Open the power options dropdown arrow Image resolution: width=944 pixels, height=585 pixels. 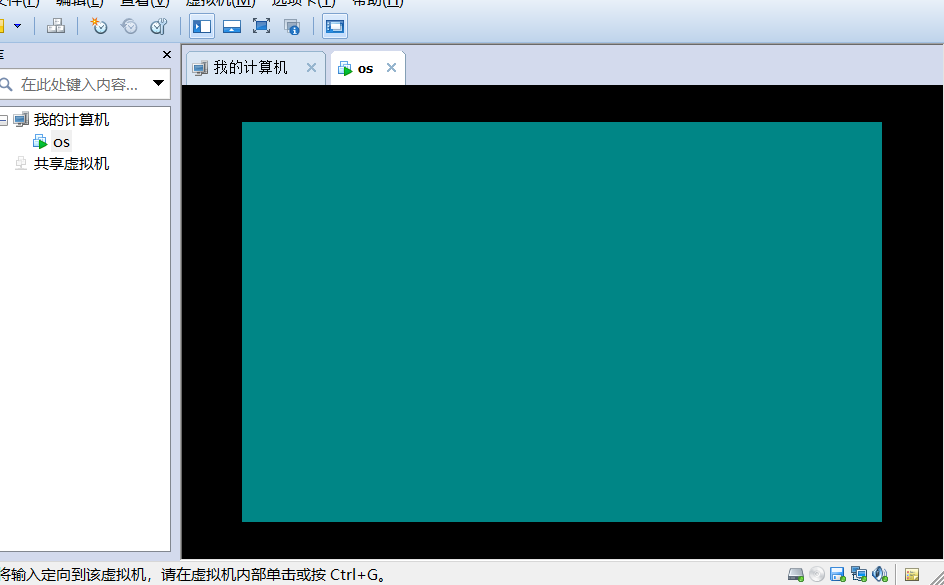click(17, 26)
